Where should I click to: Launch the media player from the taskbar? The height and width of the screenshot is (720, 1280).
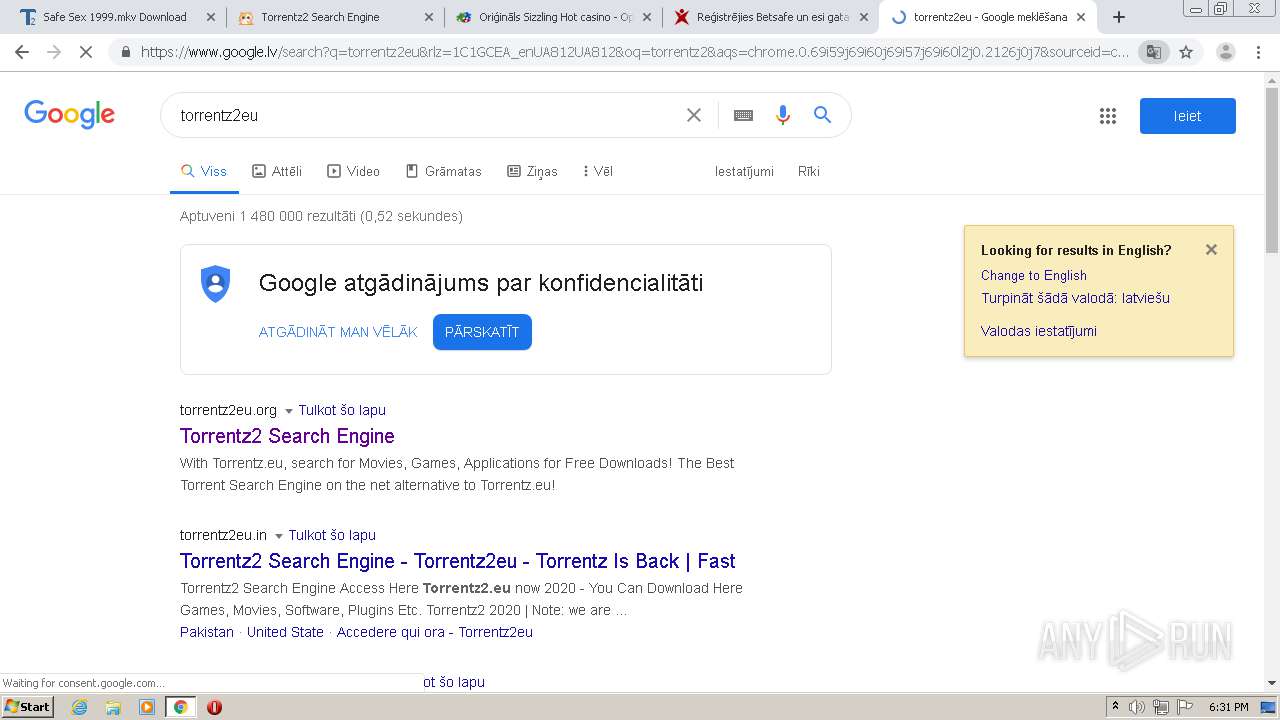(x=147, y=707)
